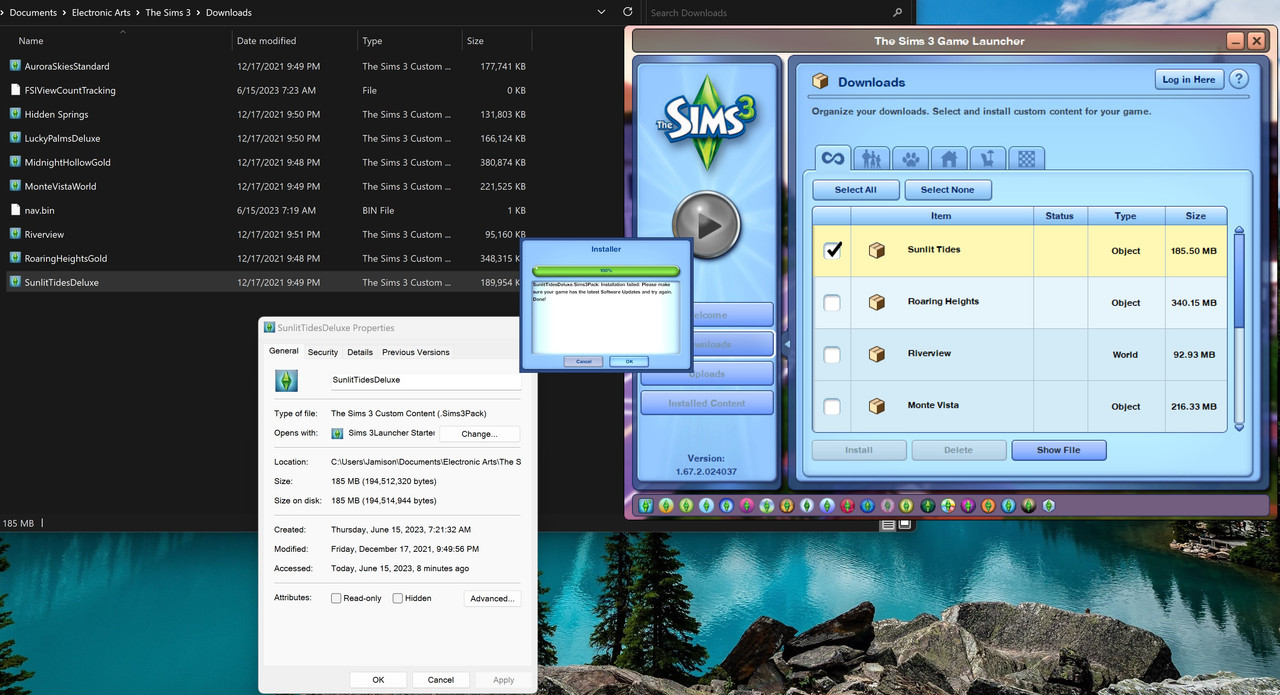The width and height of the screenshot is (1280, 695).
Task: Click the Sunlit Tides package box icon
Action: (877, 250)
